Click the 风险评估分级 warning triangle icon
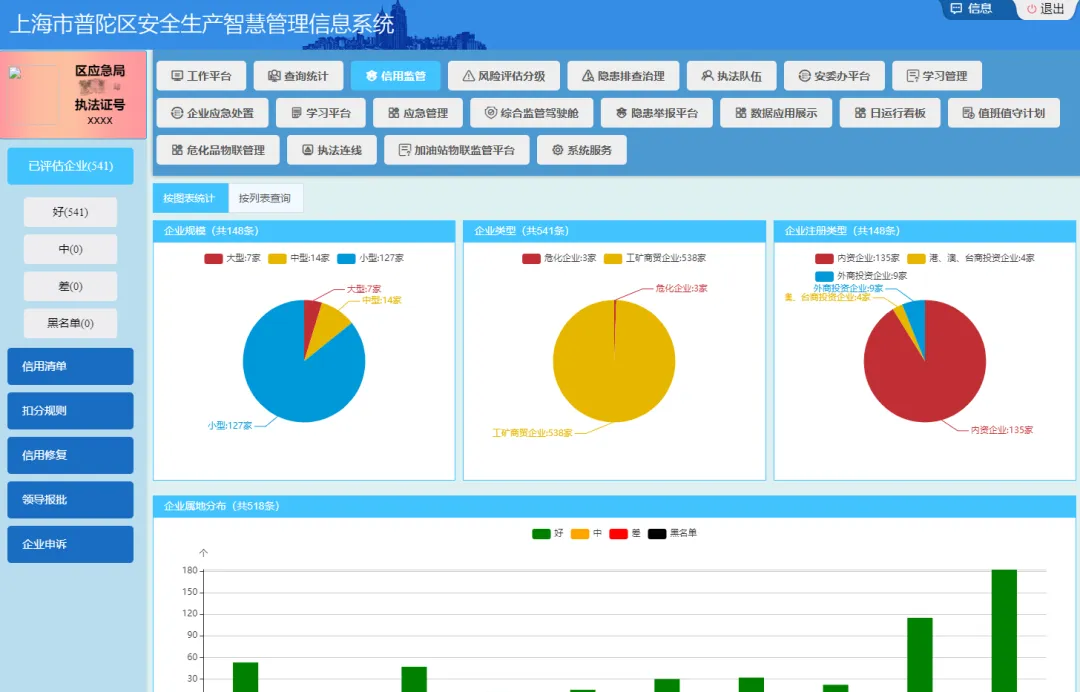Viewport: 1080px width, 692px height. [468, 76]
